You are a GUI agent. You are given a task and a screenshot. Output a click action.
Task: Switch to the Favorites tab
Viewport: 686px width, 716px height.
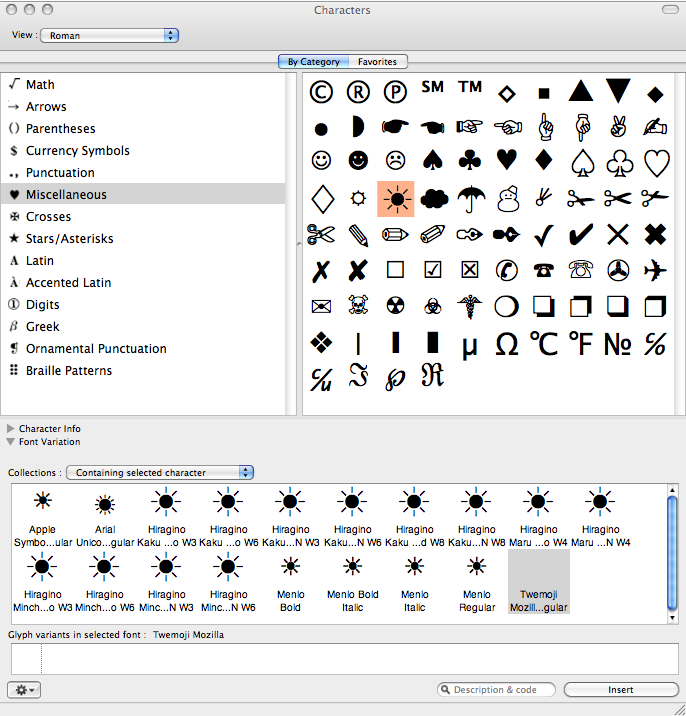pos(378,62)
